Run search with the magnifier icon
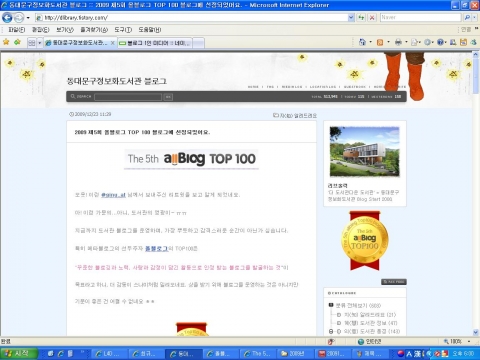 pyautogui.click(x=467, y=17)
